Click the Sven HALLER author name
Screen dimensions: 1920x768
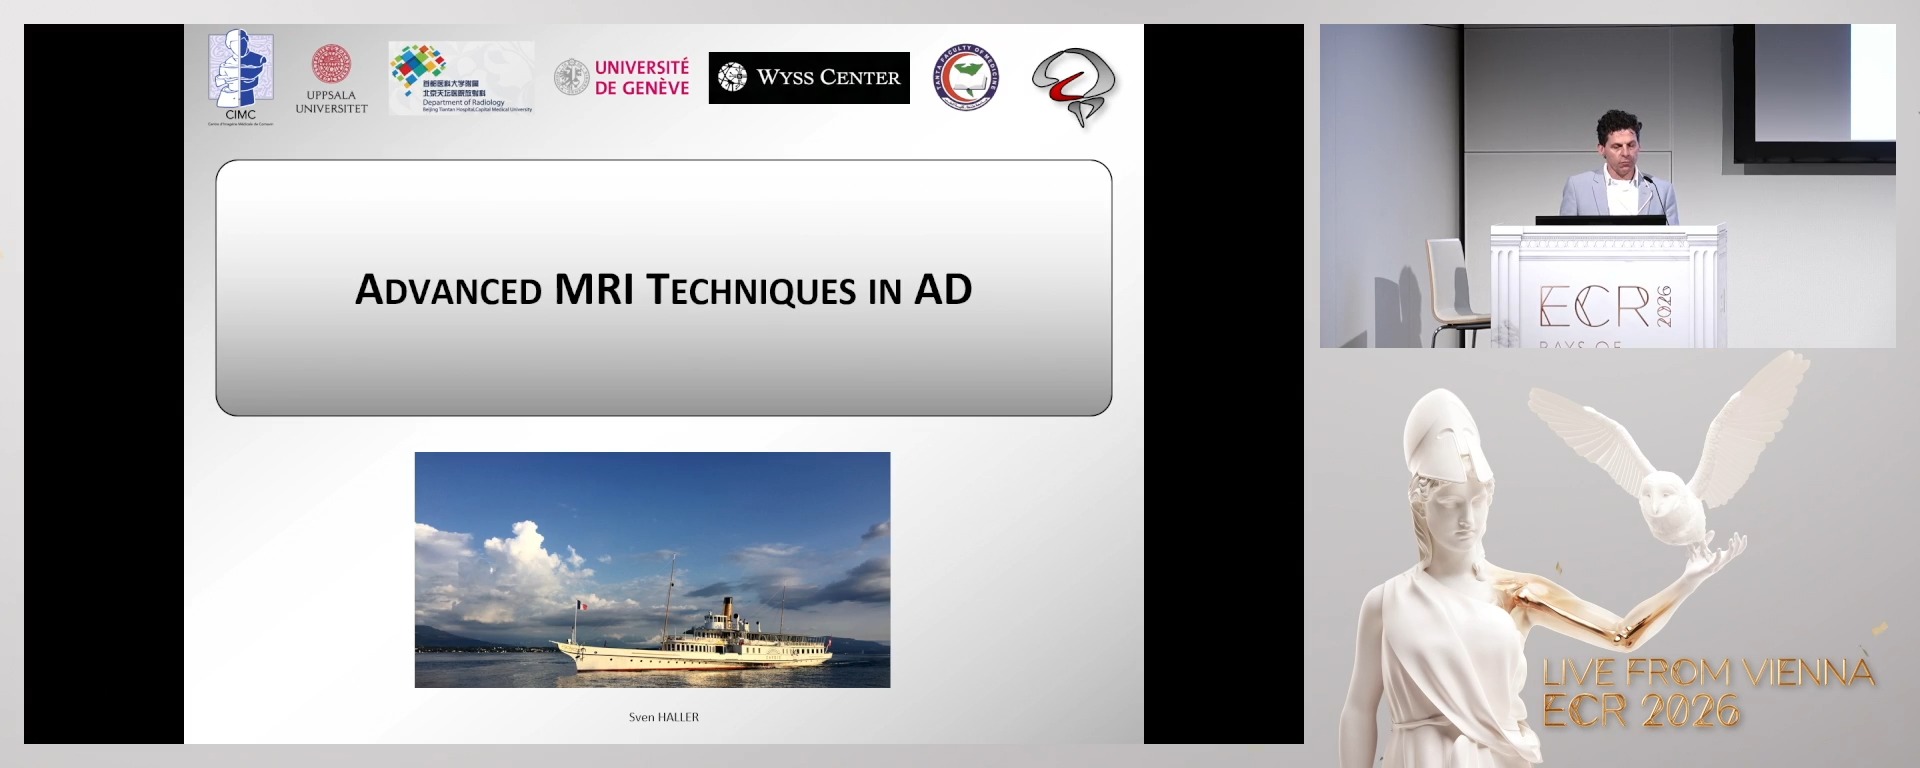(663, 717)
